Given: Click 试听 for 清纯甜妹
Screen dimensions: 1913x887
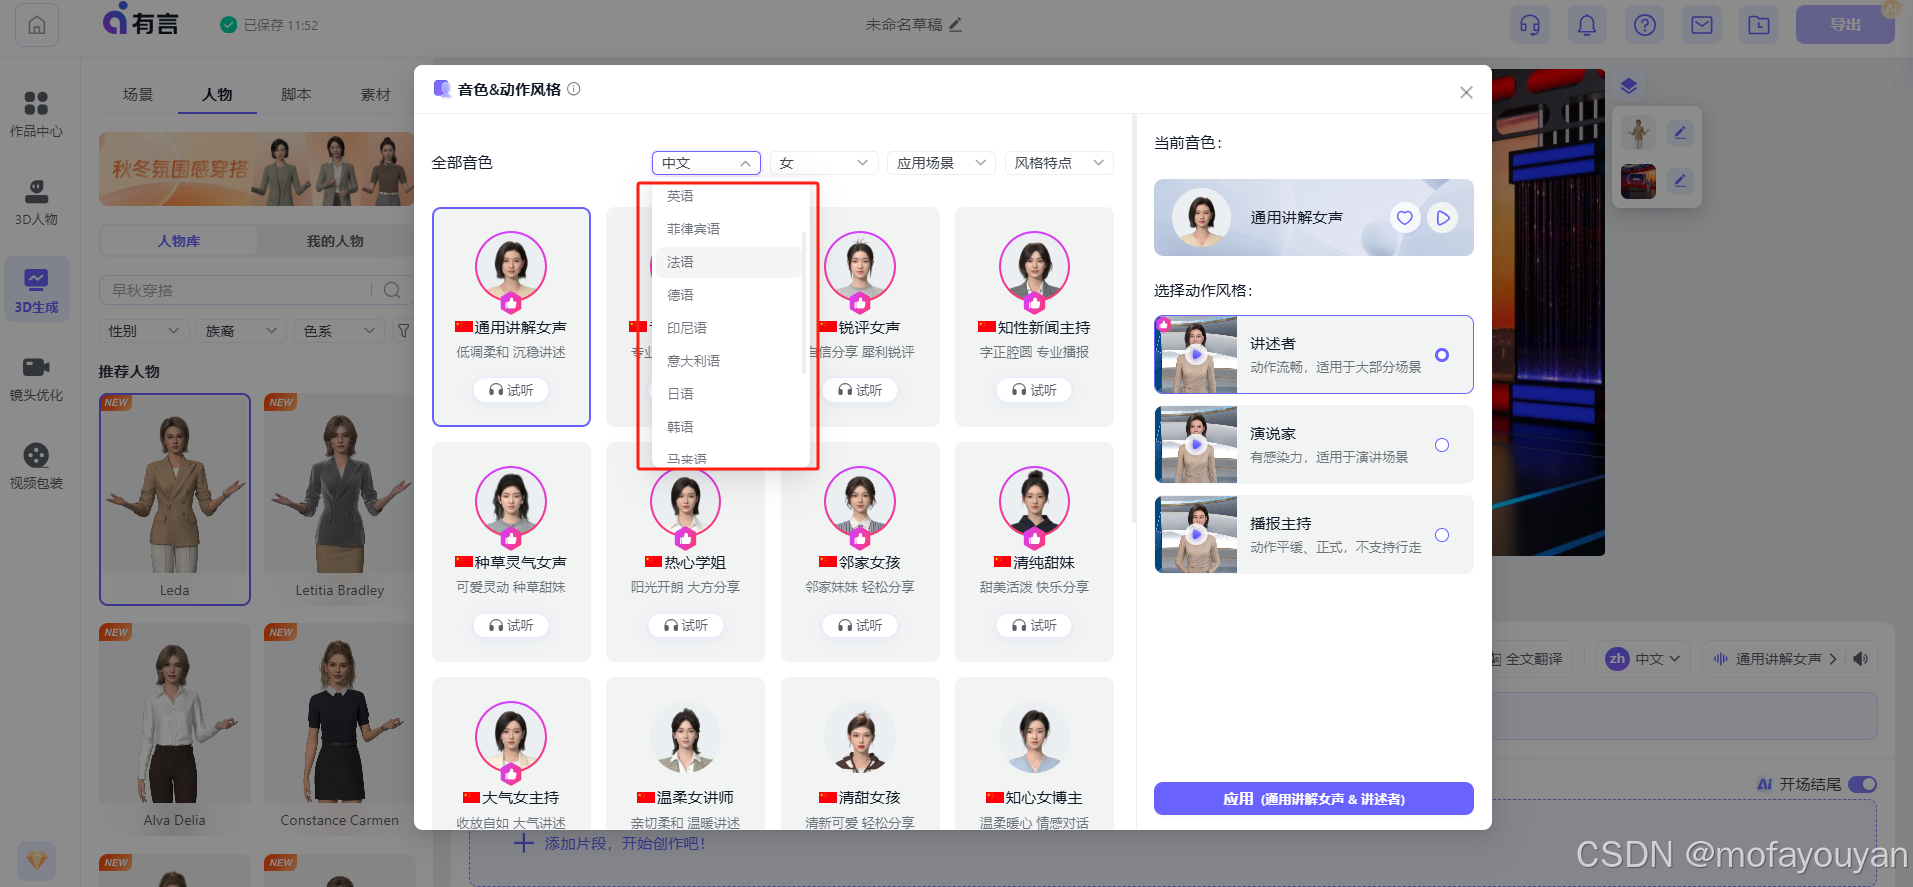Looking at the screenshot, I should (x=1034, y=625).
